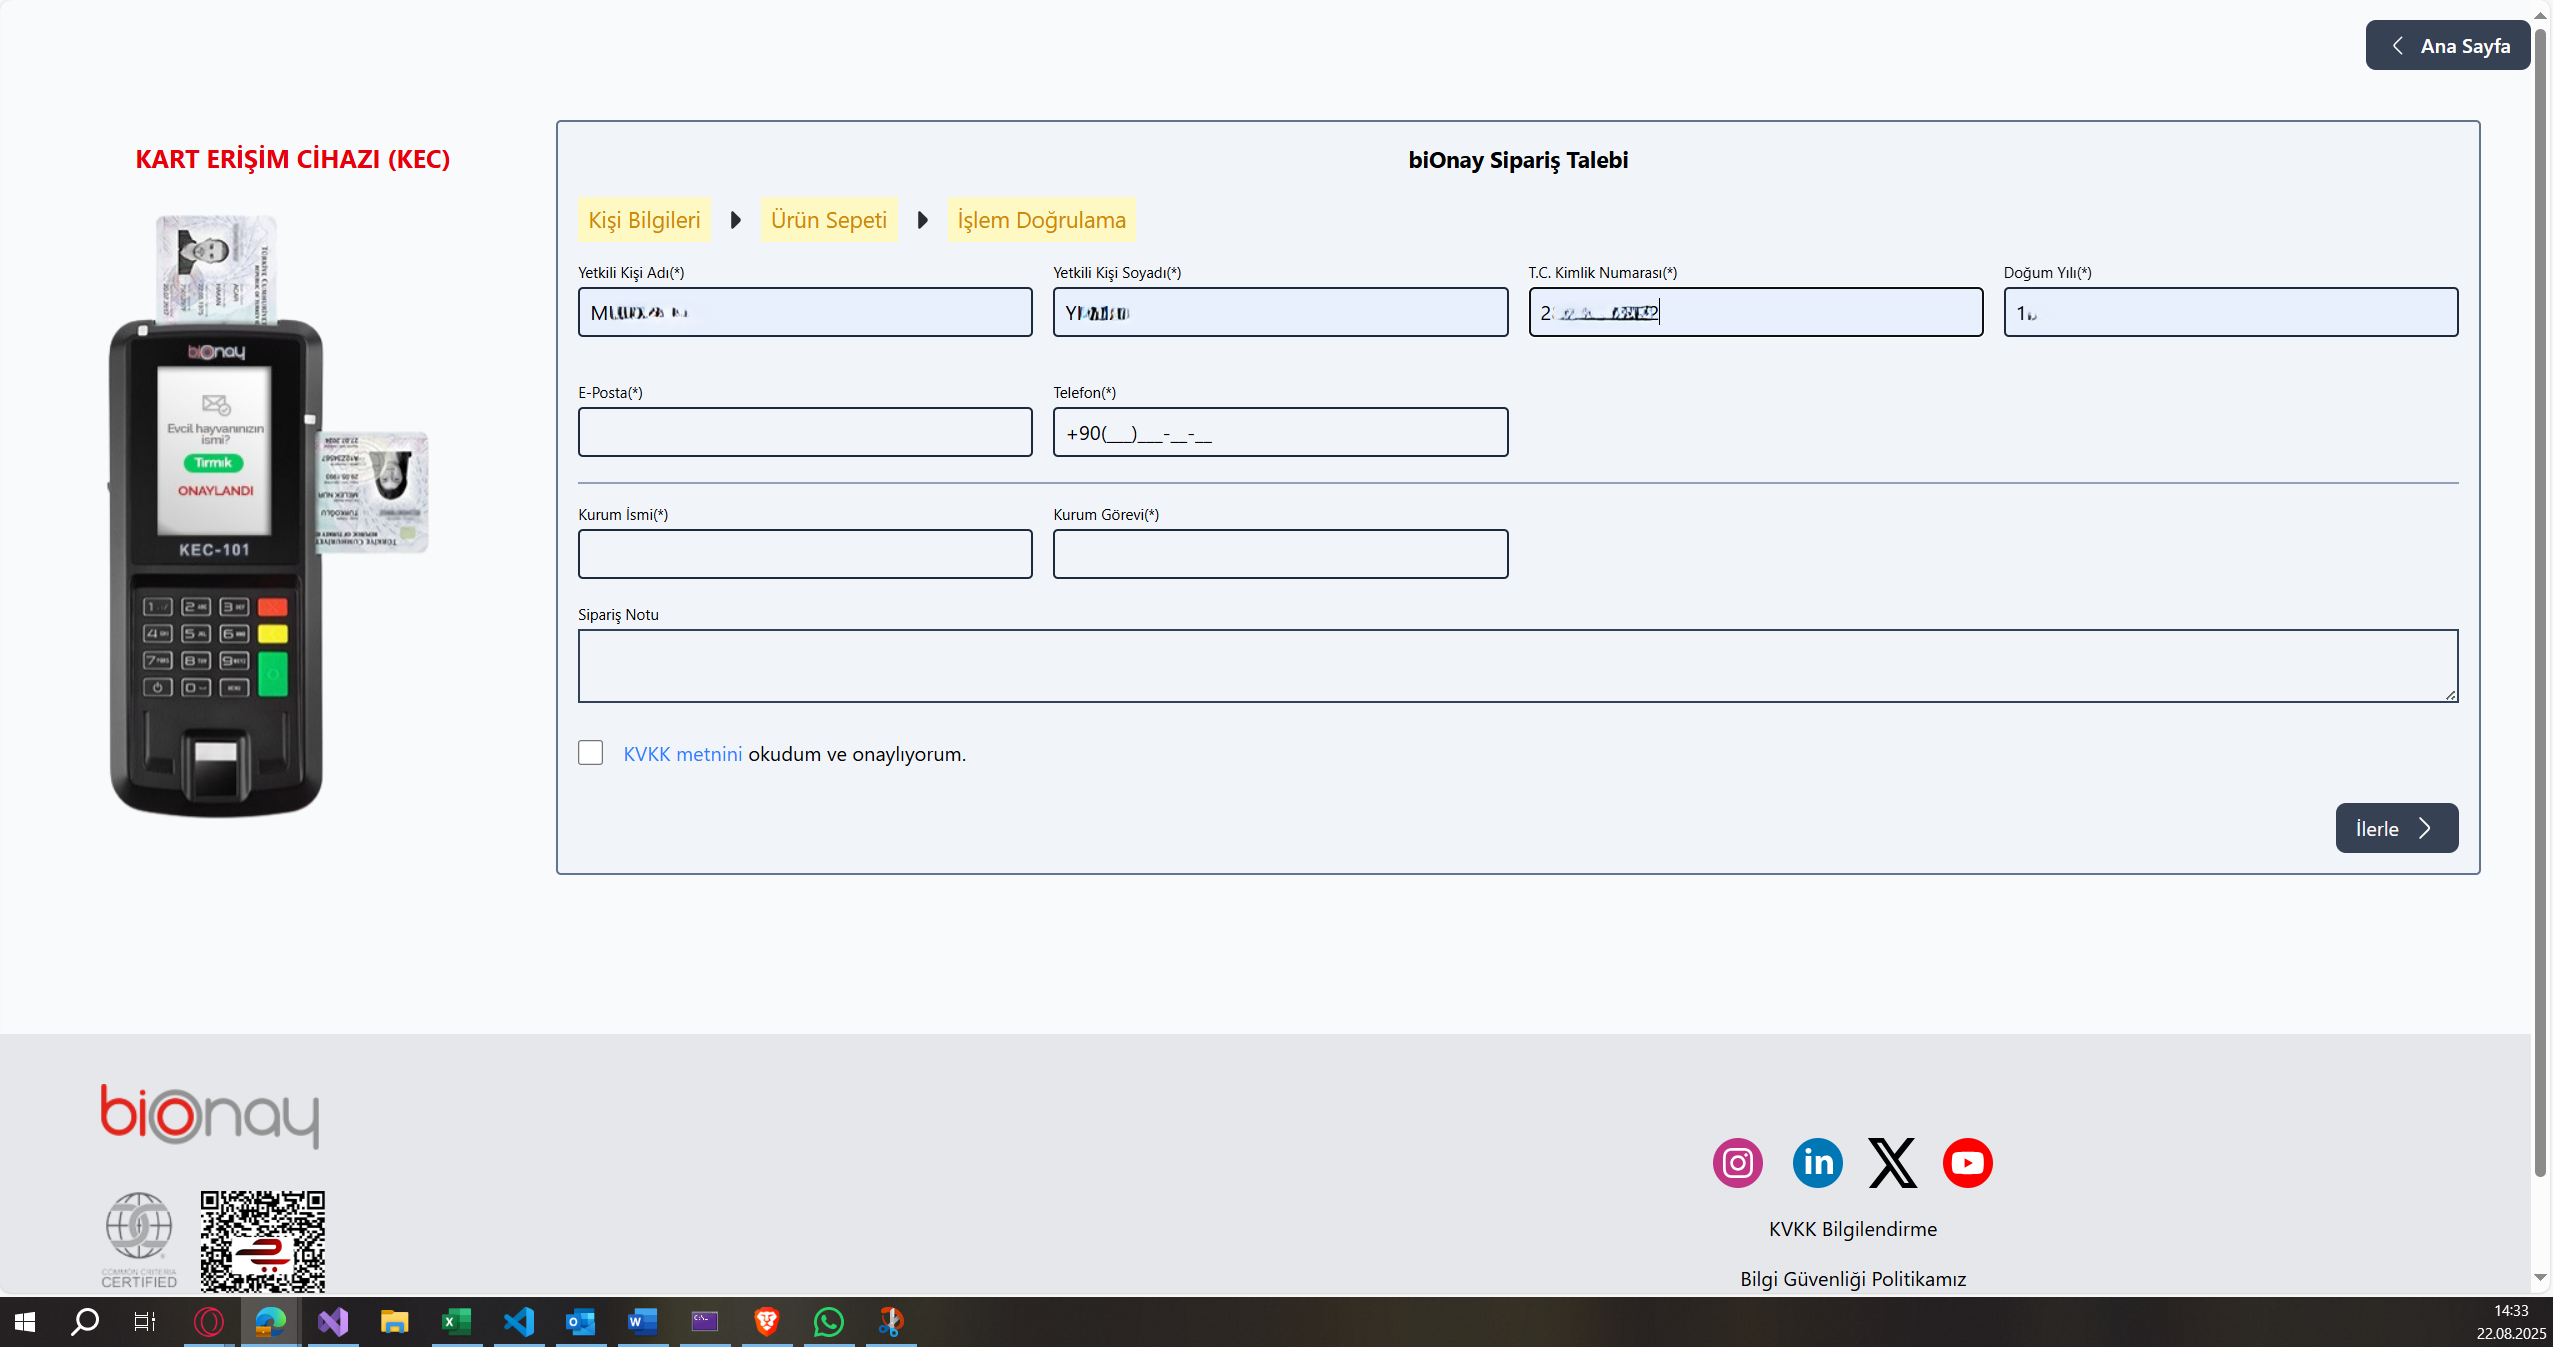Screen dimensions: 2553x1347
Task: Open the LinkedIn social icon
Action: click(1817, 1162)
